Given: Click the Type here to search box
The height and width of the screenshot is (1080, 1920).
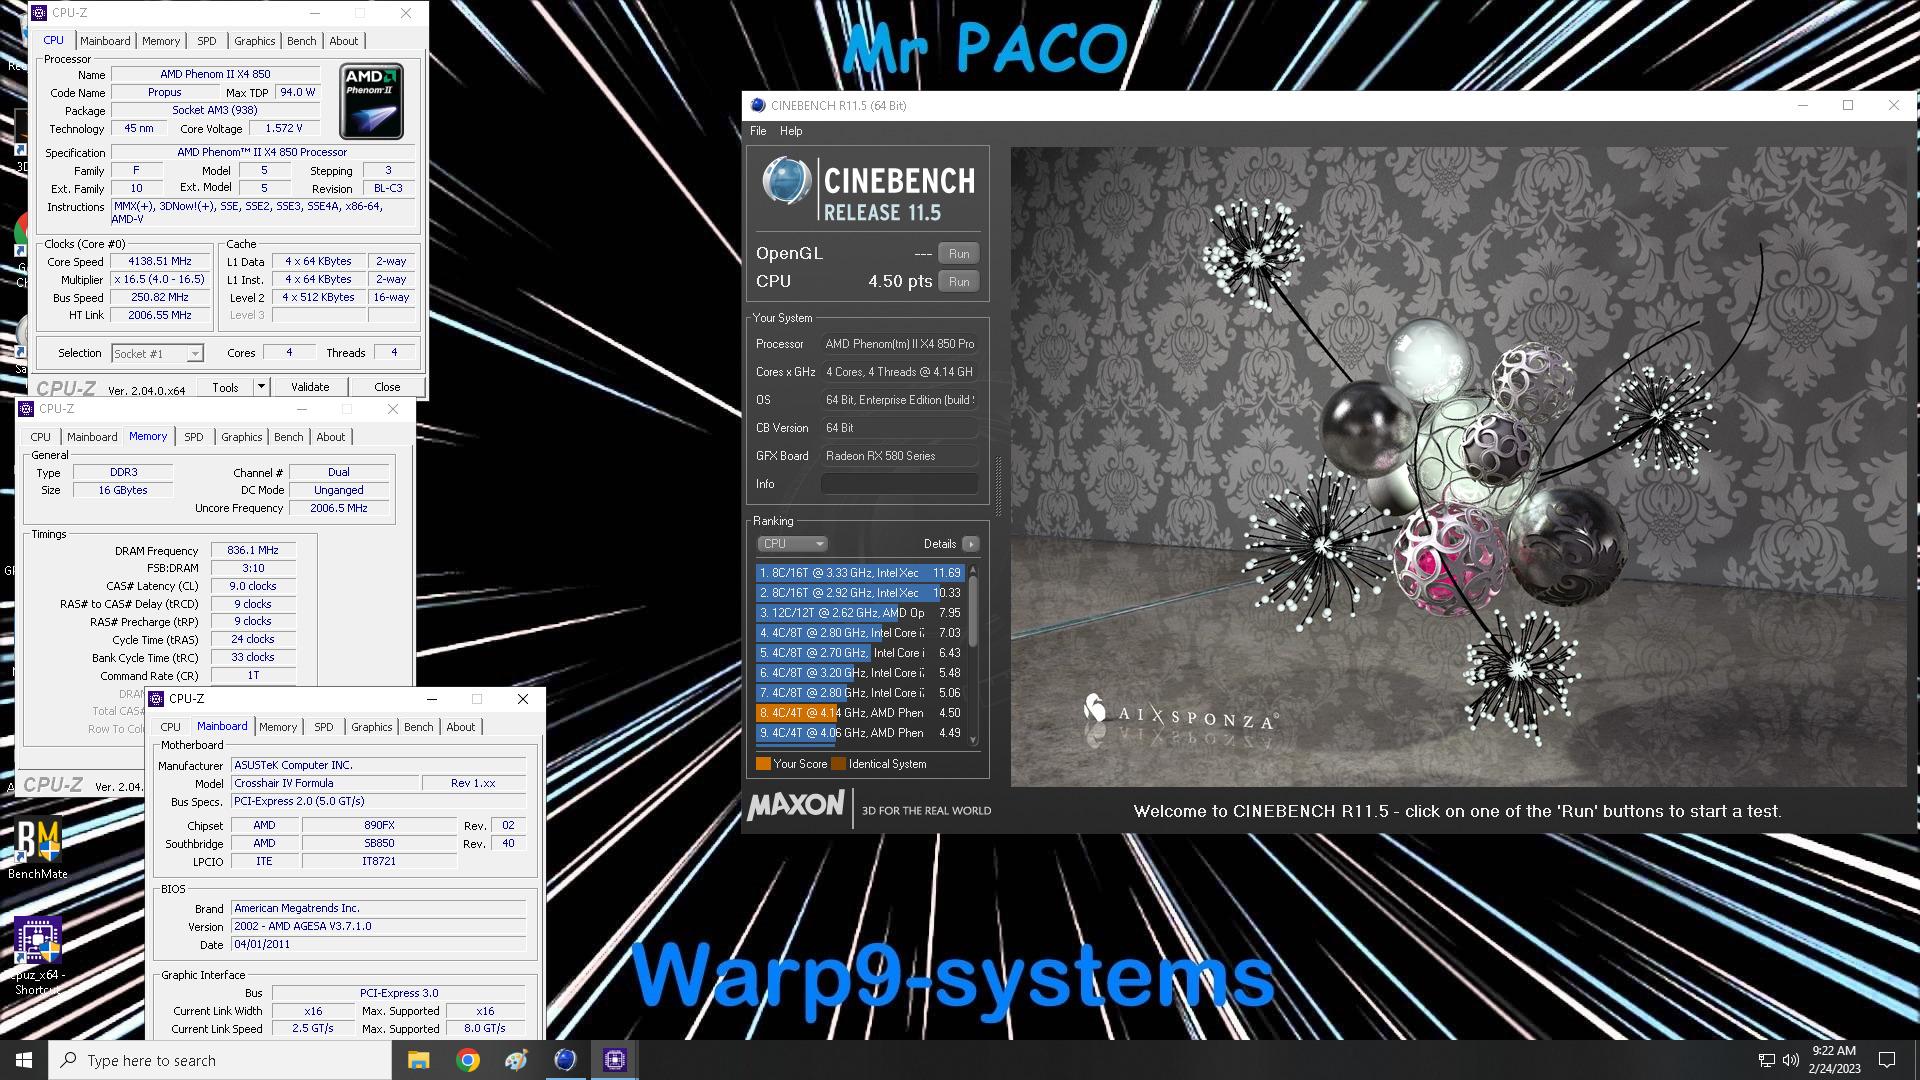Looking at the screenshot, I should tap(220, 1060).
